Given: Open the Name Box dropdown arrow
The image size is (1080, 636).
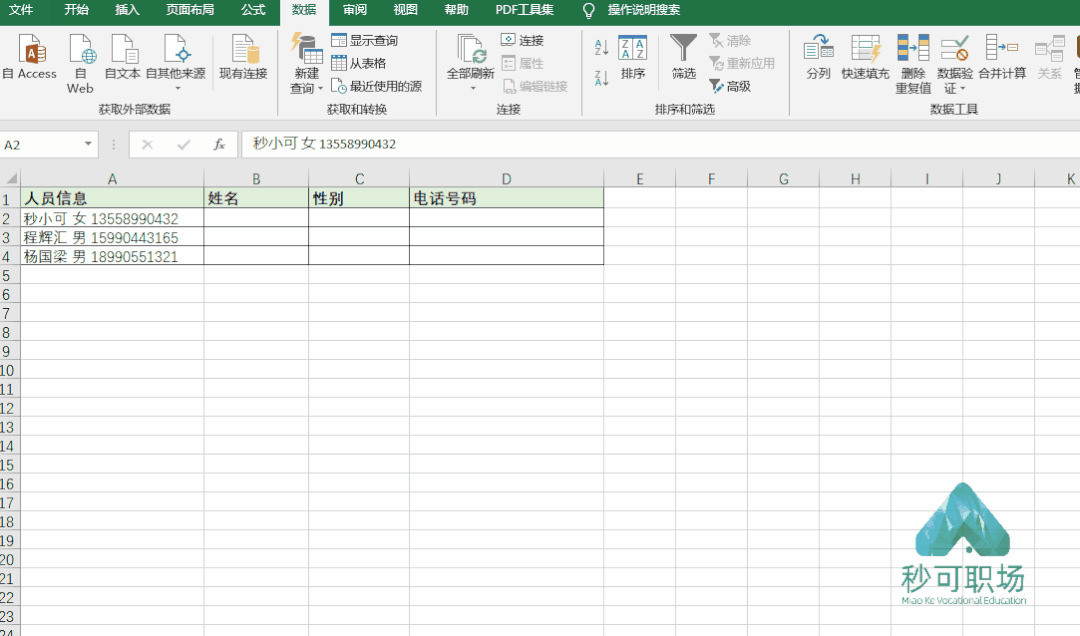Looking at the screenshot, I should (x=89, y=145).
